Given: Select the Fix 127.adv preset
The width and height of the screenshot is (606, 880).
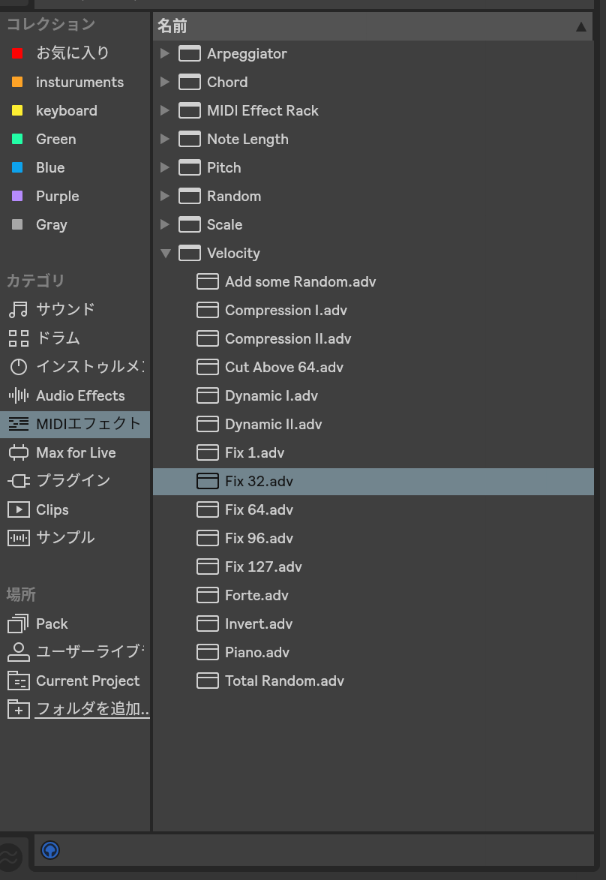Looking at the screenshot, I should [263, 567].
